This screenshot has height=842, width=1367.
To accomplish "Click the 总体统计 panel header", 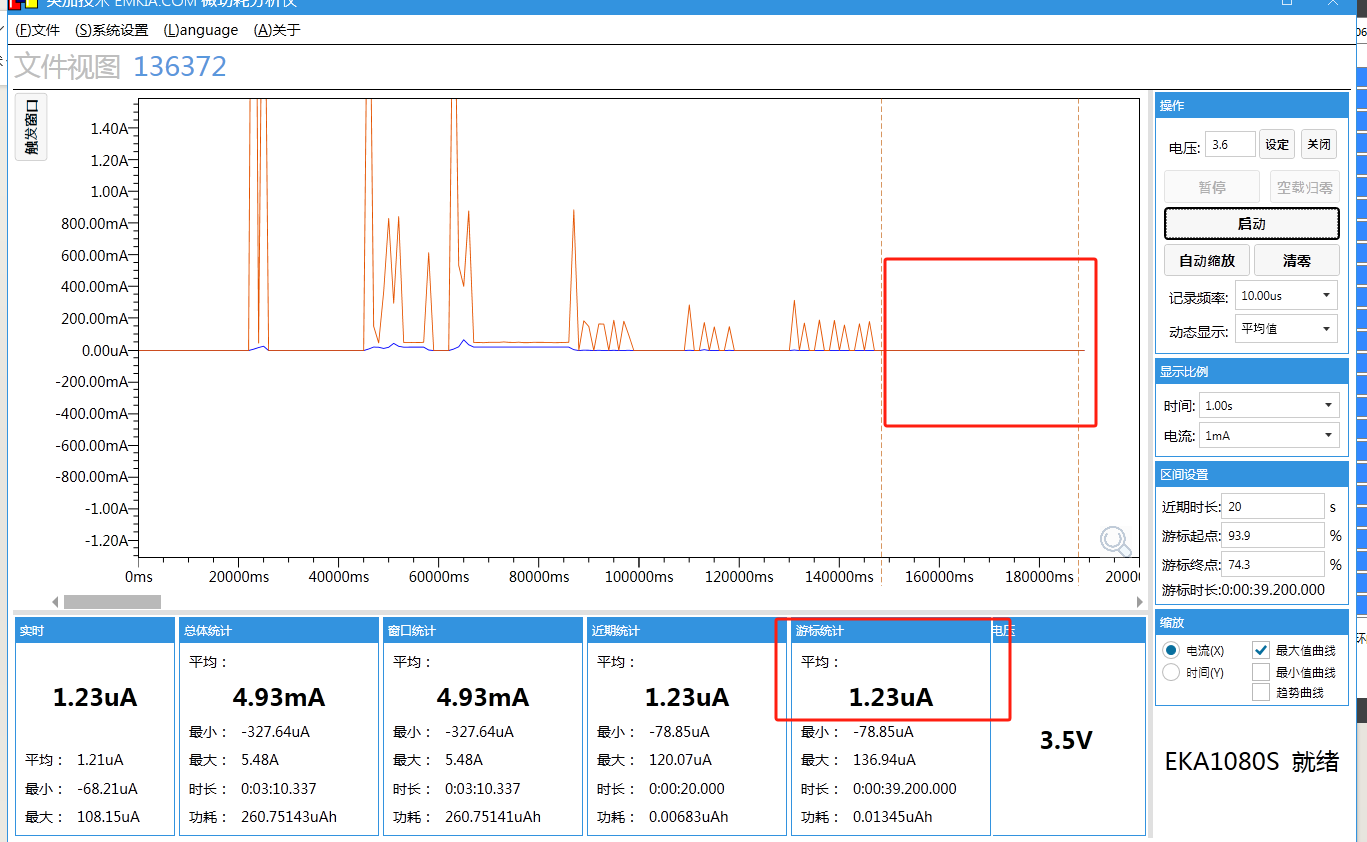I will coord(279,631).
